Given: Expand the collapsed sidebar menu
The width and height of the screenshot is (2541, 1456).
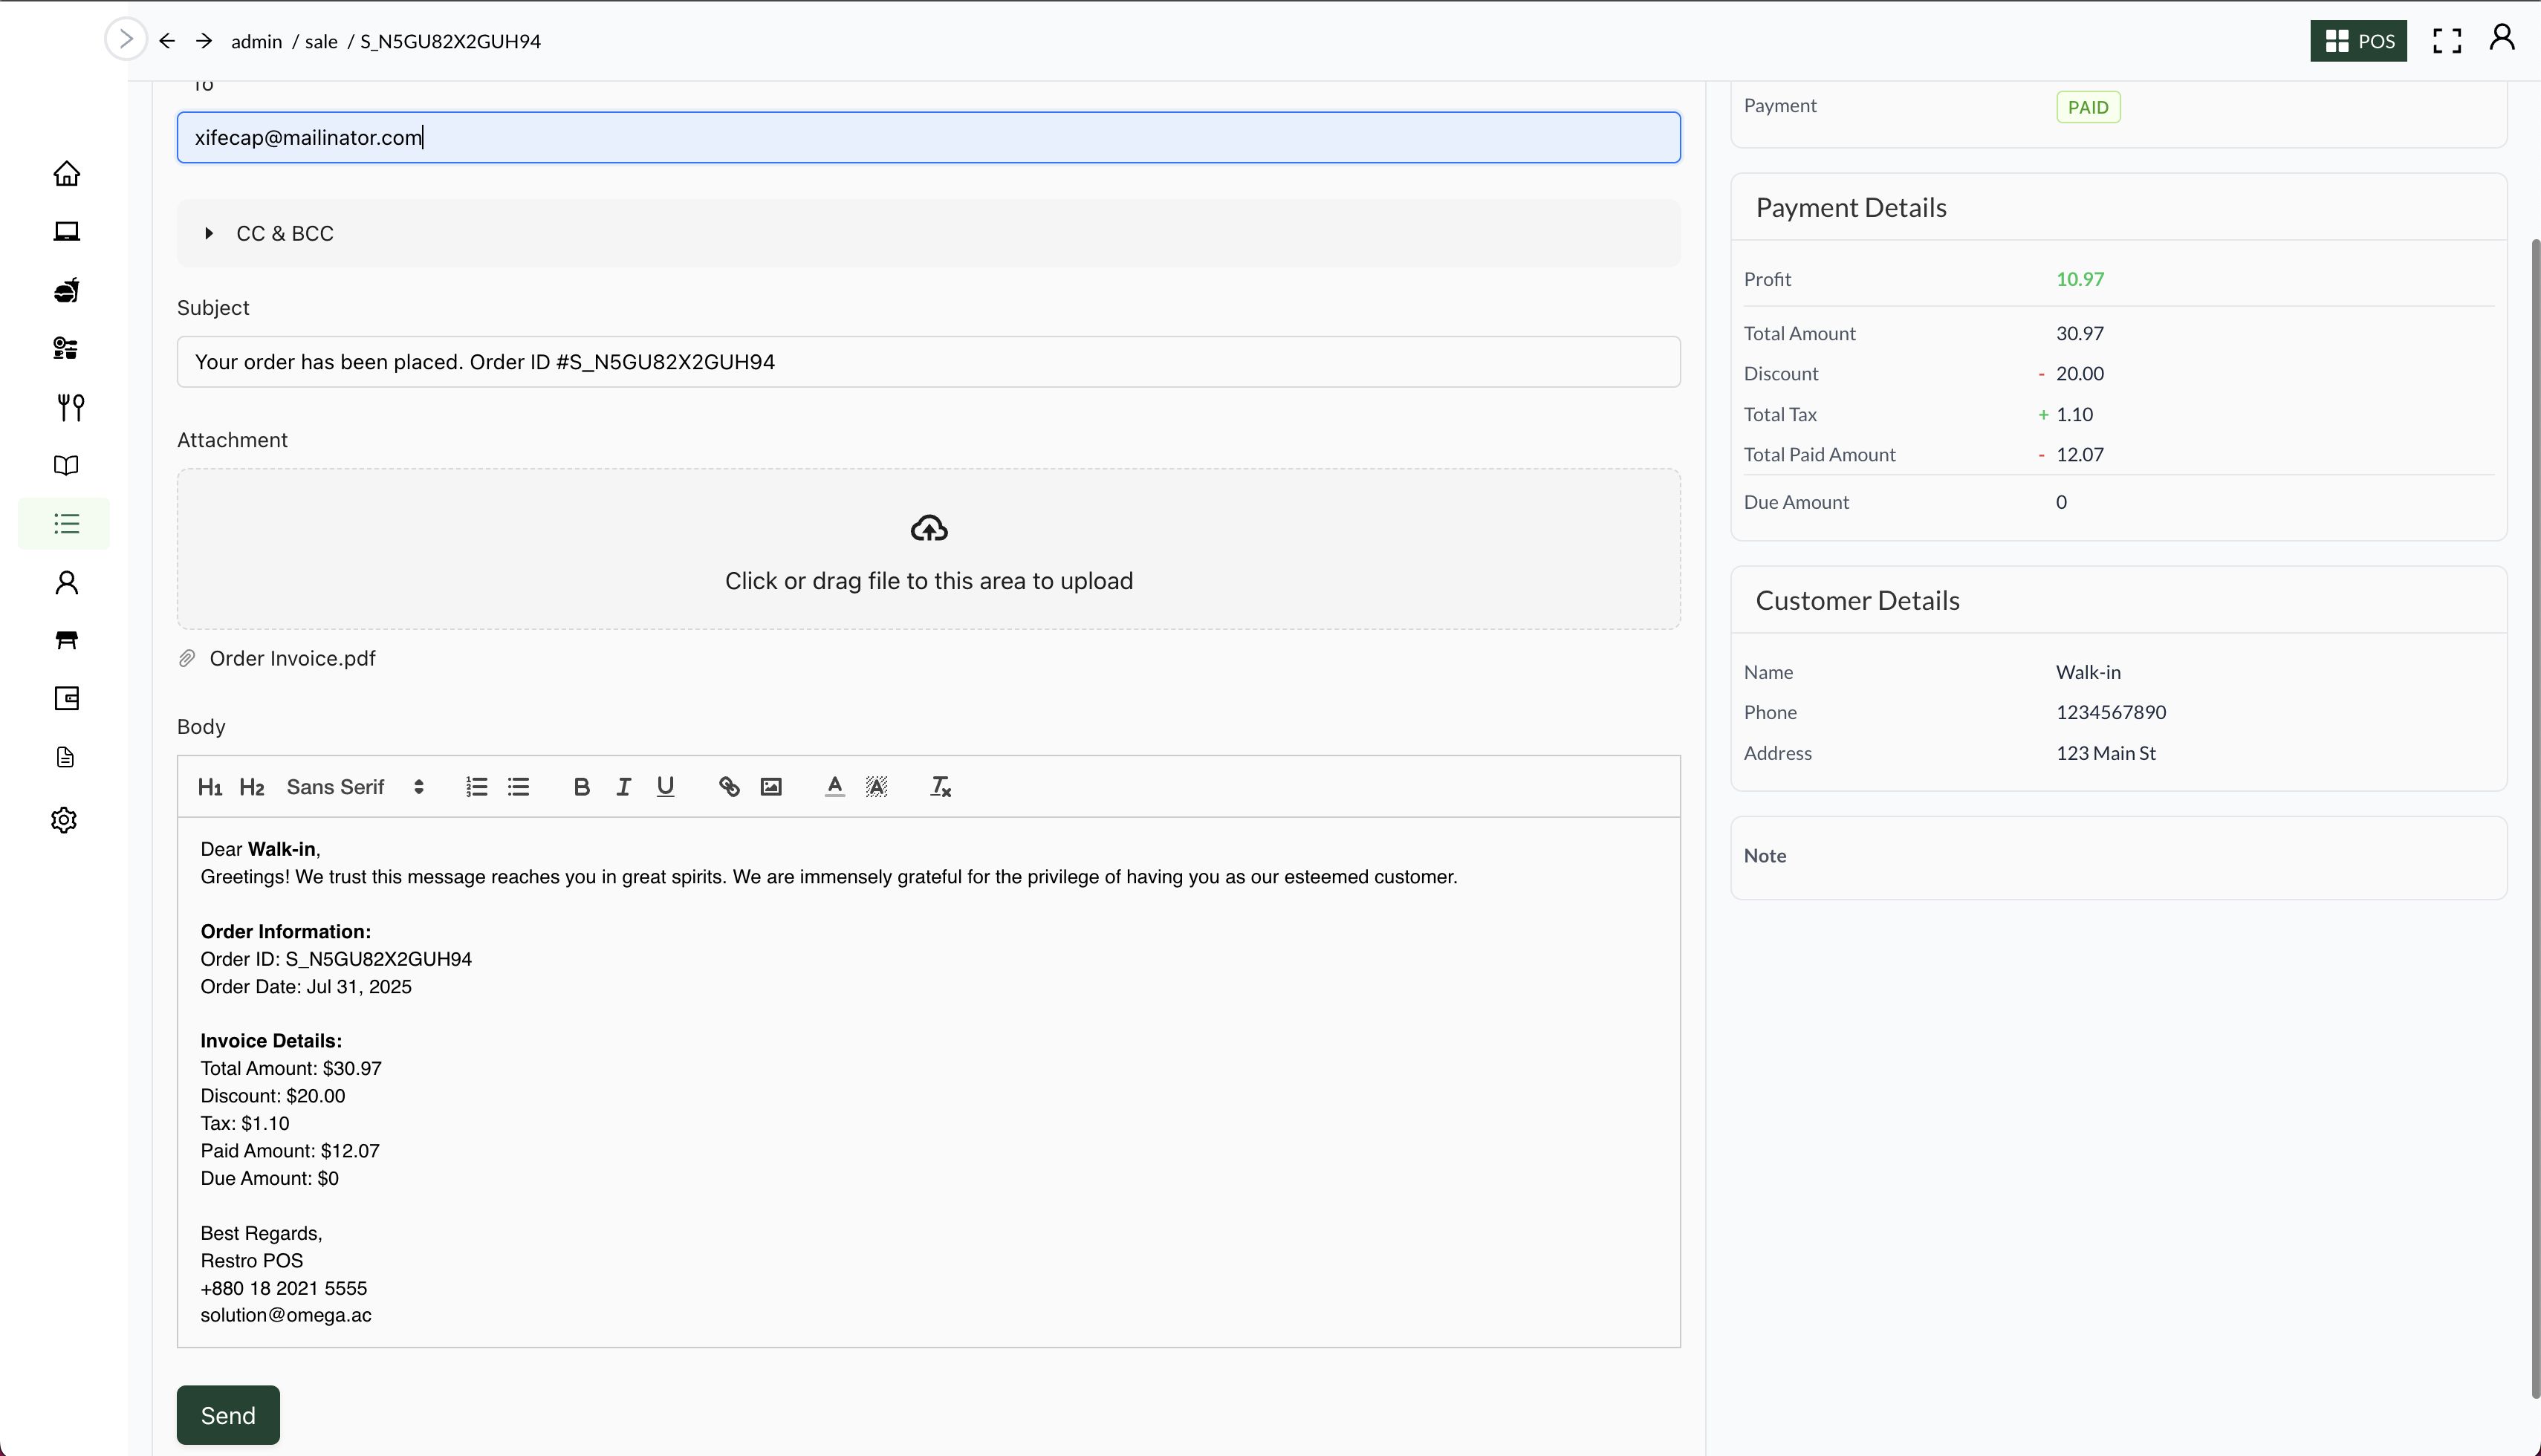Looking at the screenshot, I should pyautogui.click(x=126, y=40).
